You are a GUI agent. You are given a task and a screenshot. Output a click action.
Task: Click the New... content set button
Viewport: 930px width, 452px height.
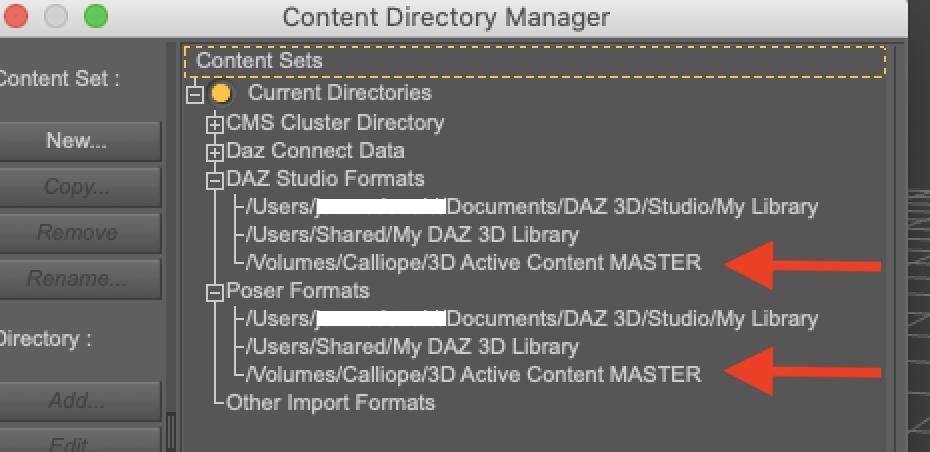77,141
